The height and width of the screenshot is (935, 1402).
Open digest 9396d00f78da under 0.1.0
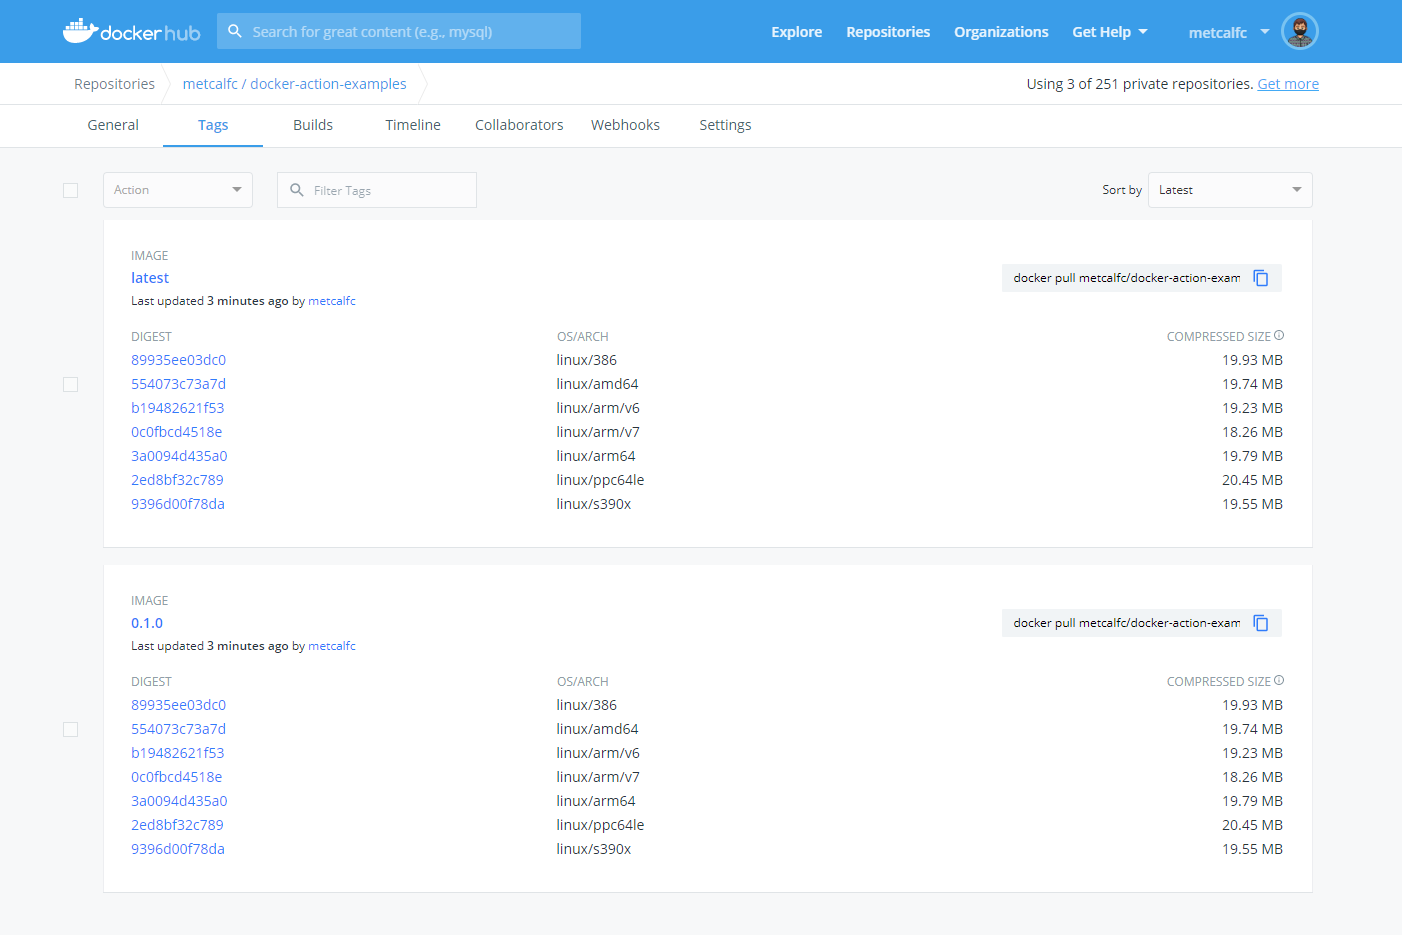(178, 849)
